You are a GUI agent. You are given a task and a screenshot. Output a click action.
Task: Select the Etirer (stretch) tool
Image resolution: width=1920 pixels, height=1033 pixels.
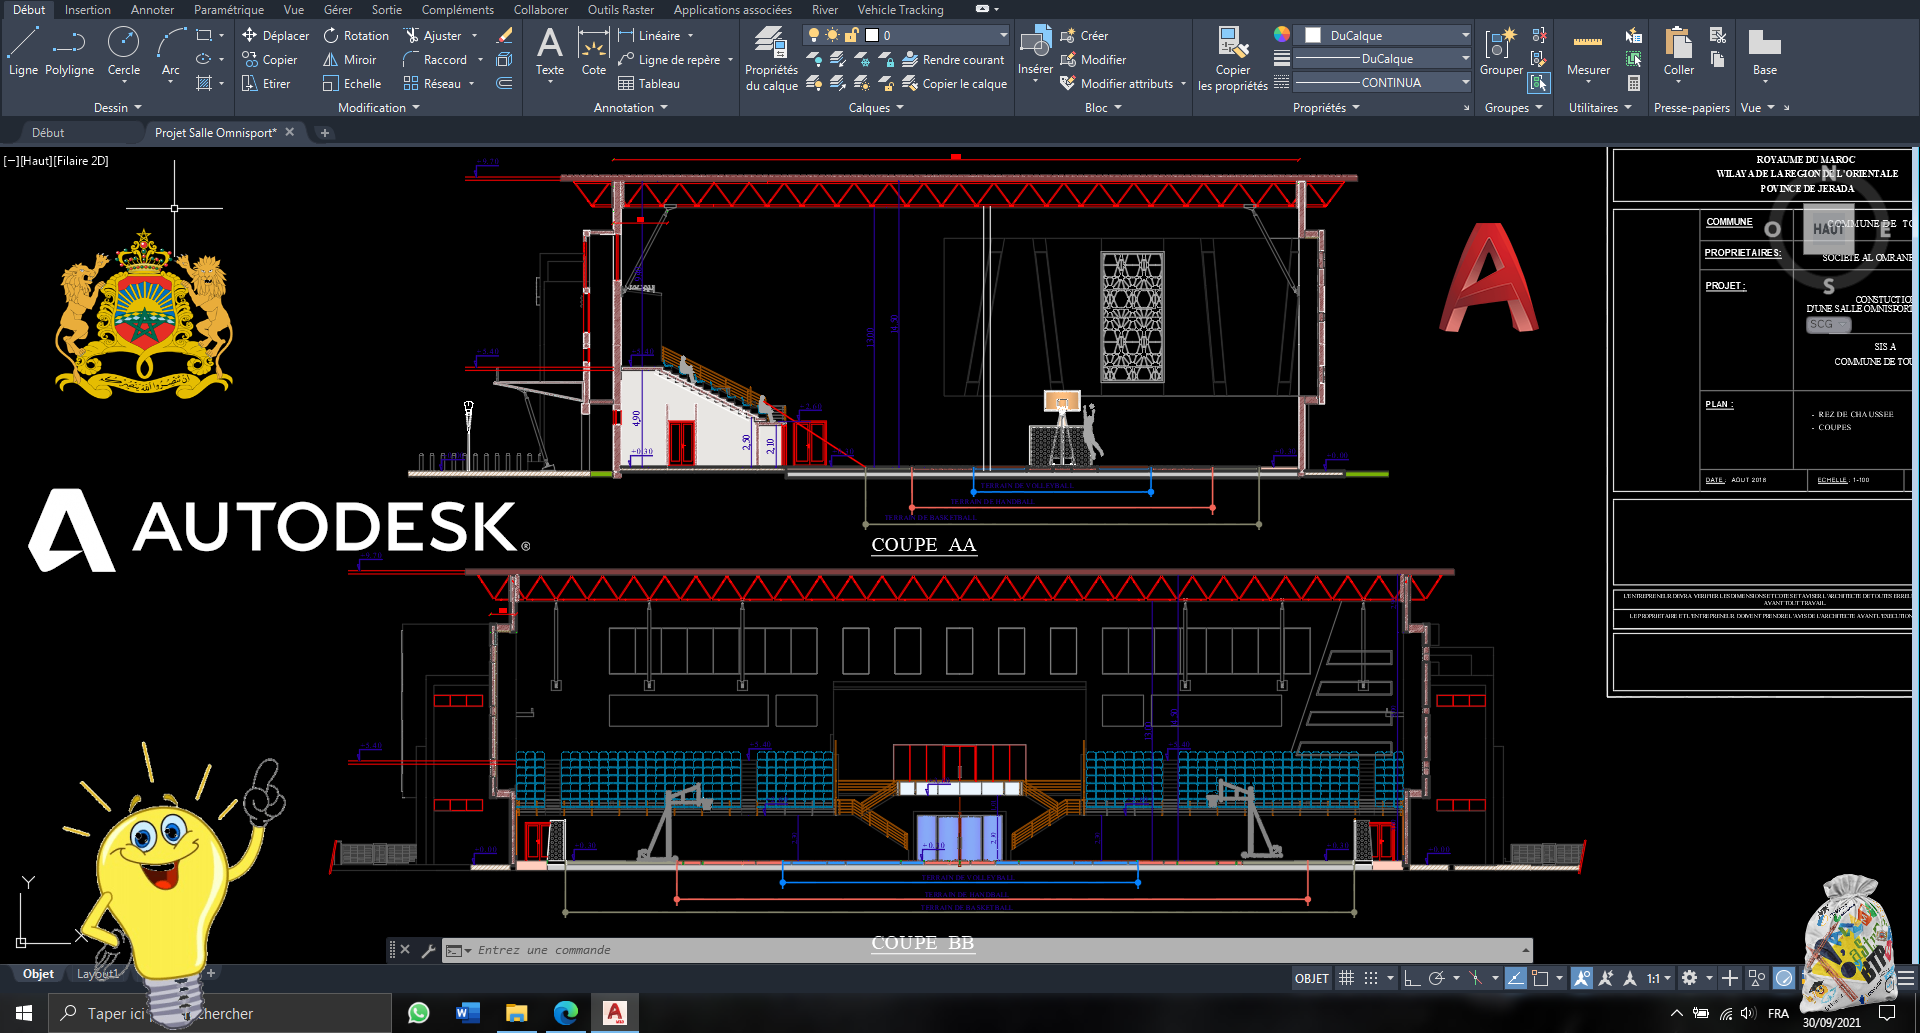[266, 84]
